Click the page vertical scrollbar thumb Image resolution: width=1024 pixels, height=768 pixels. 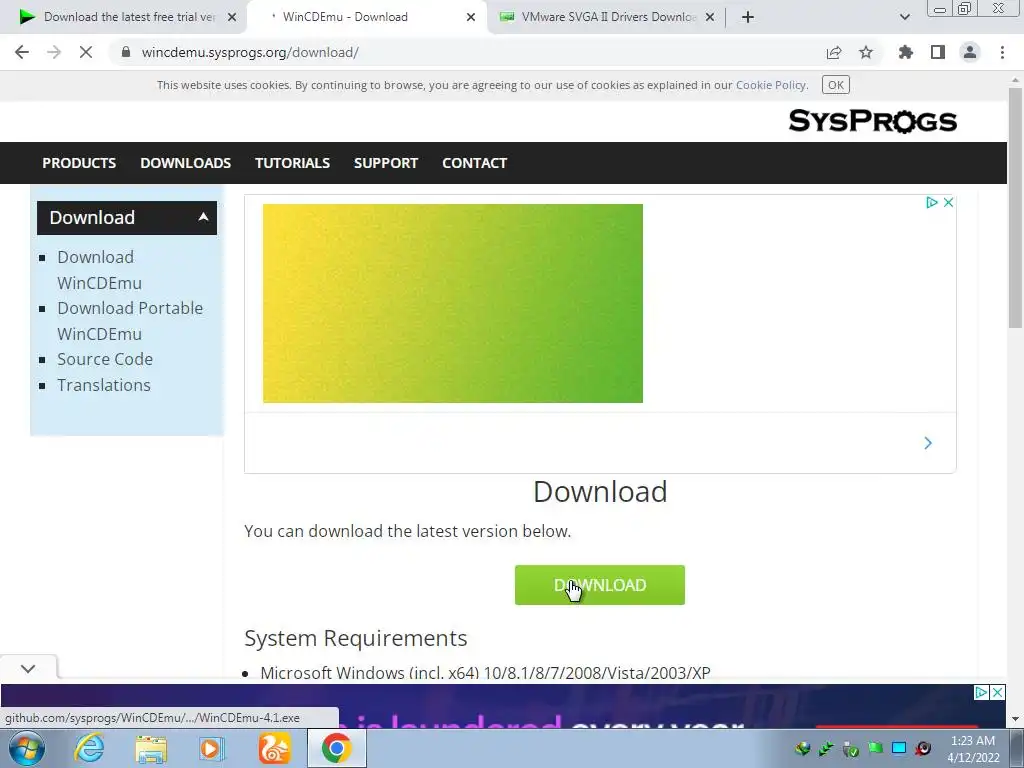[1015, 208]
